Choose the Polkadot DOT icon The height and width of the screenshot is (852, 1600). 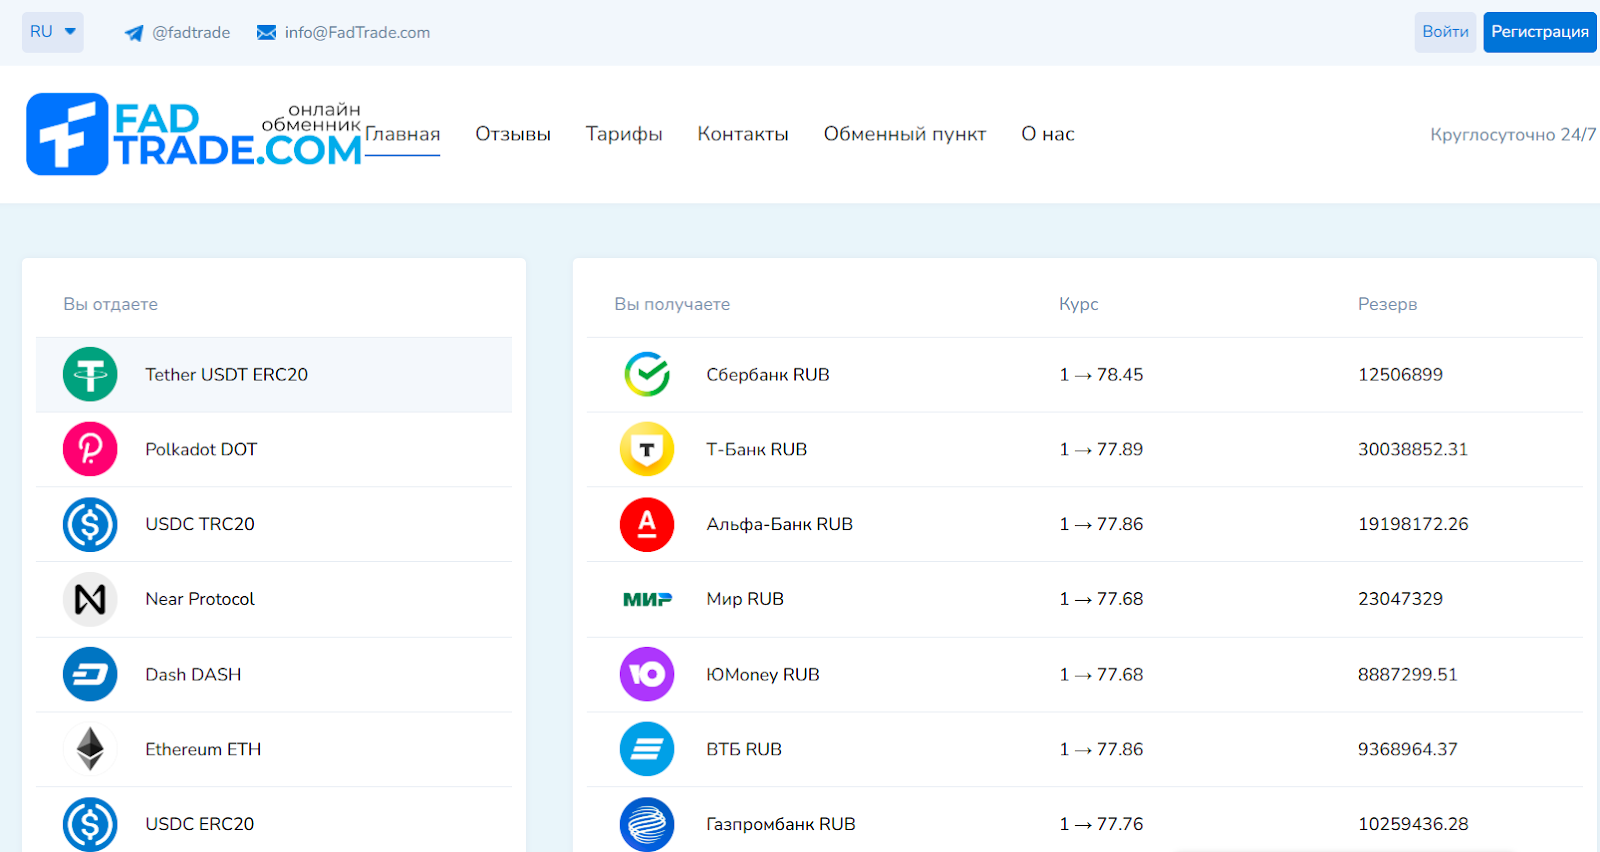(90, 449)
